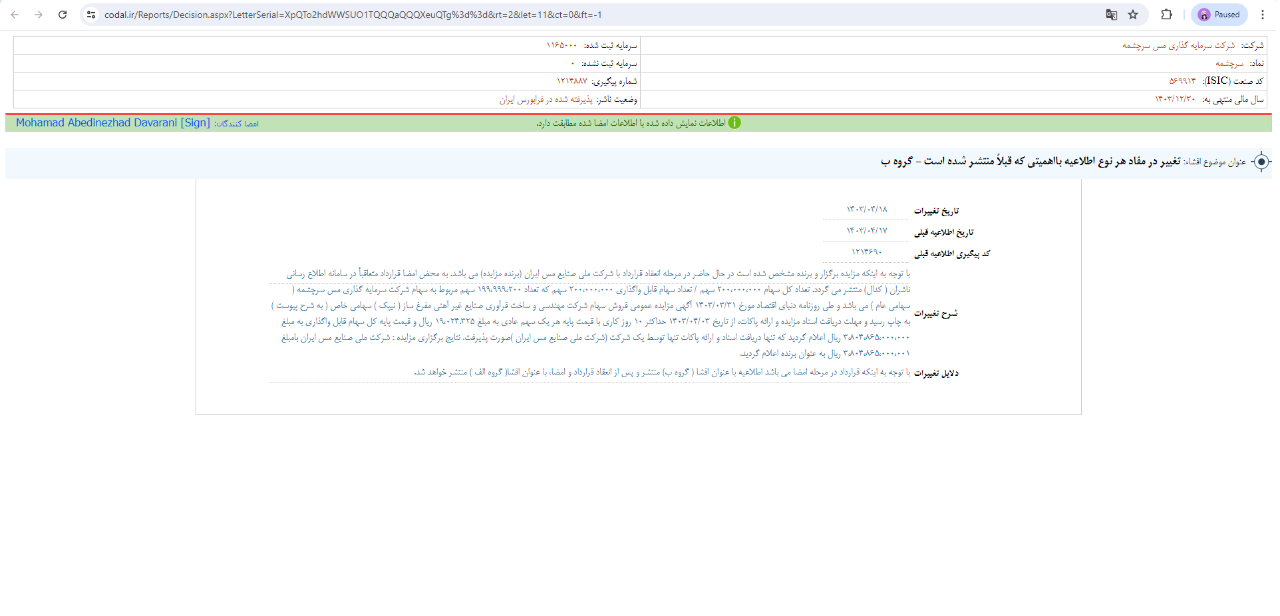Open the browser extensions puzzle icon
This screenshot has width=1280, height=616.
[x=1166, y=15]
